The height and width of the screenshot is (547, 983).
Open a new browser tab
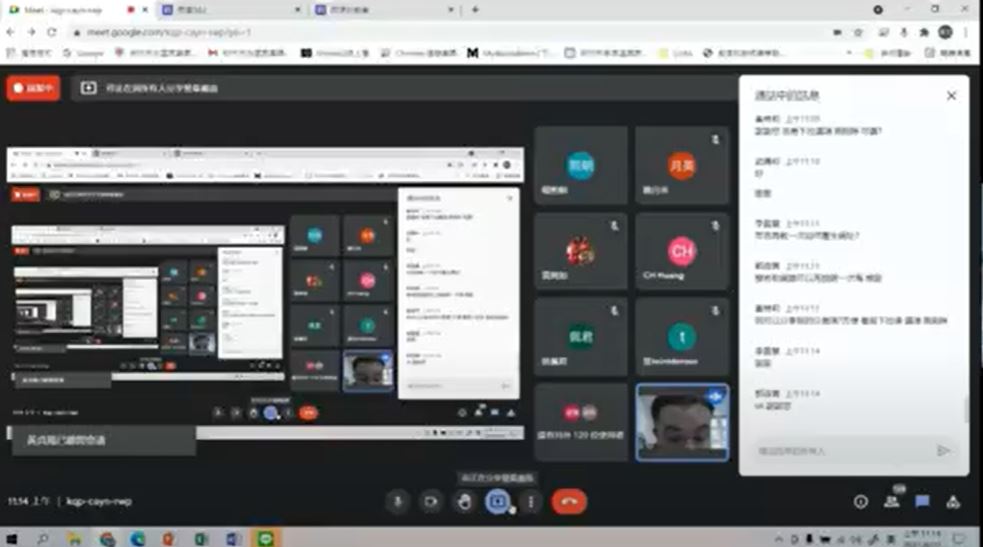coord(475,9)
